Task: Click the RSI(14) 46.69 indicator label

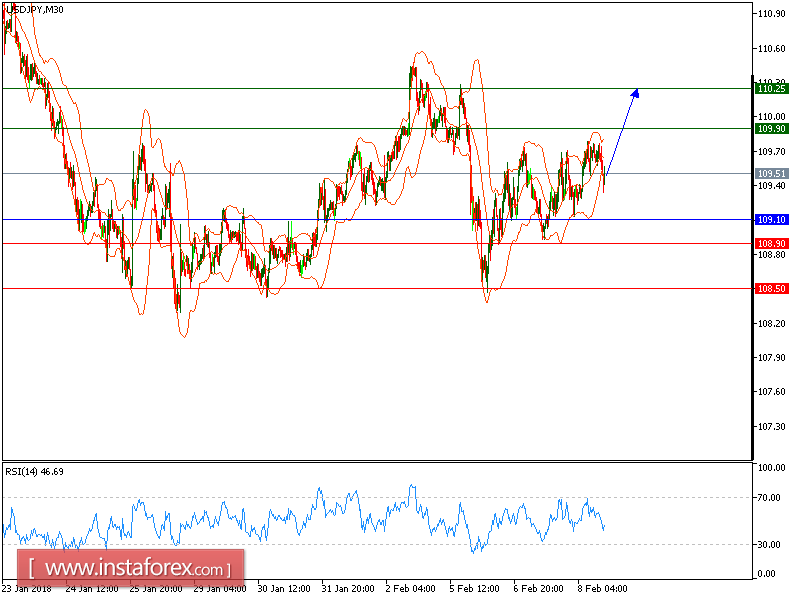Action: [35, 471]
